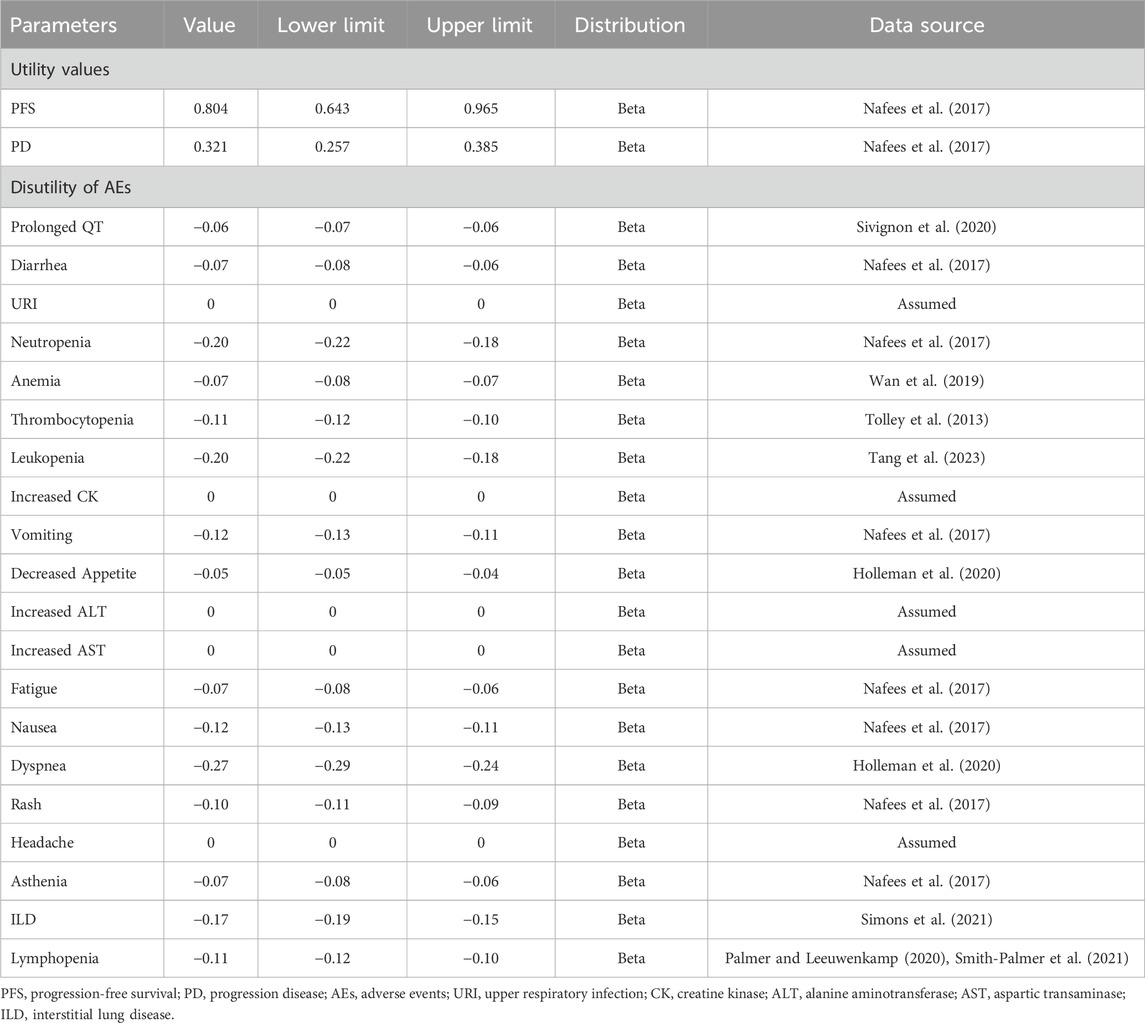Click the Tang et al. (2023) citation
The width and height of the screenshot is (1145, 1023).
pos(925,458)
